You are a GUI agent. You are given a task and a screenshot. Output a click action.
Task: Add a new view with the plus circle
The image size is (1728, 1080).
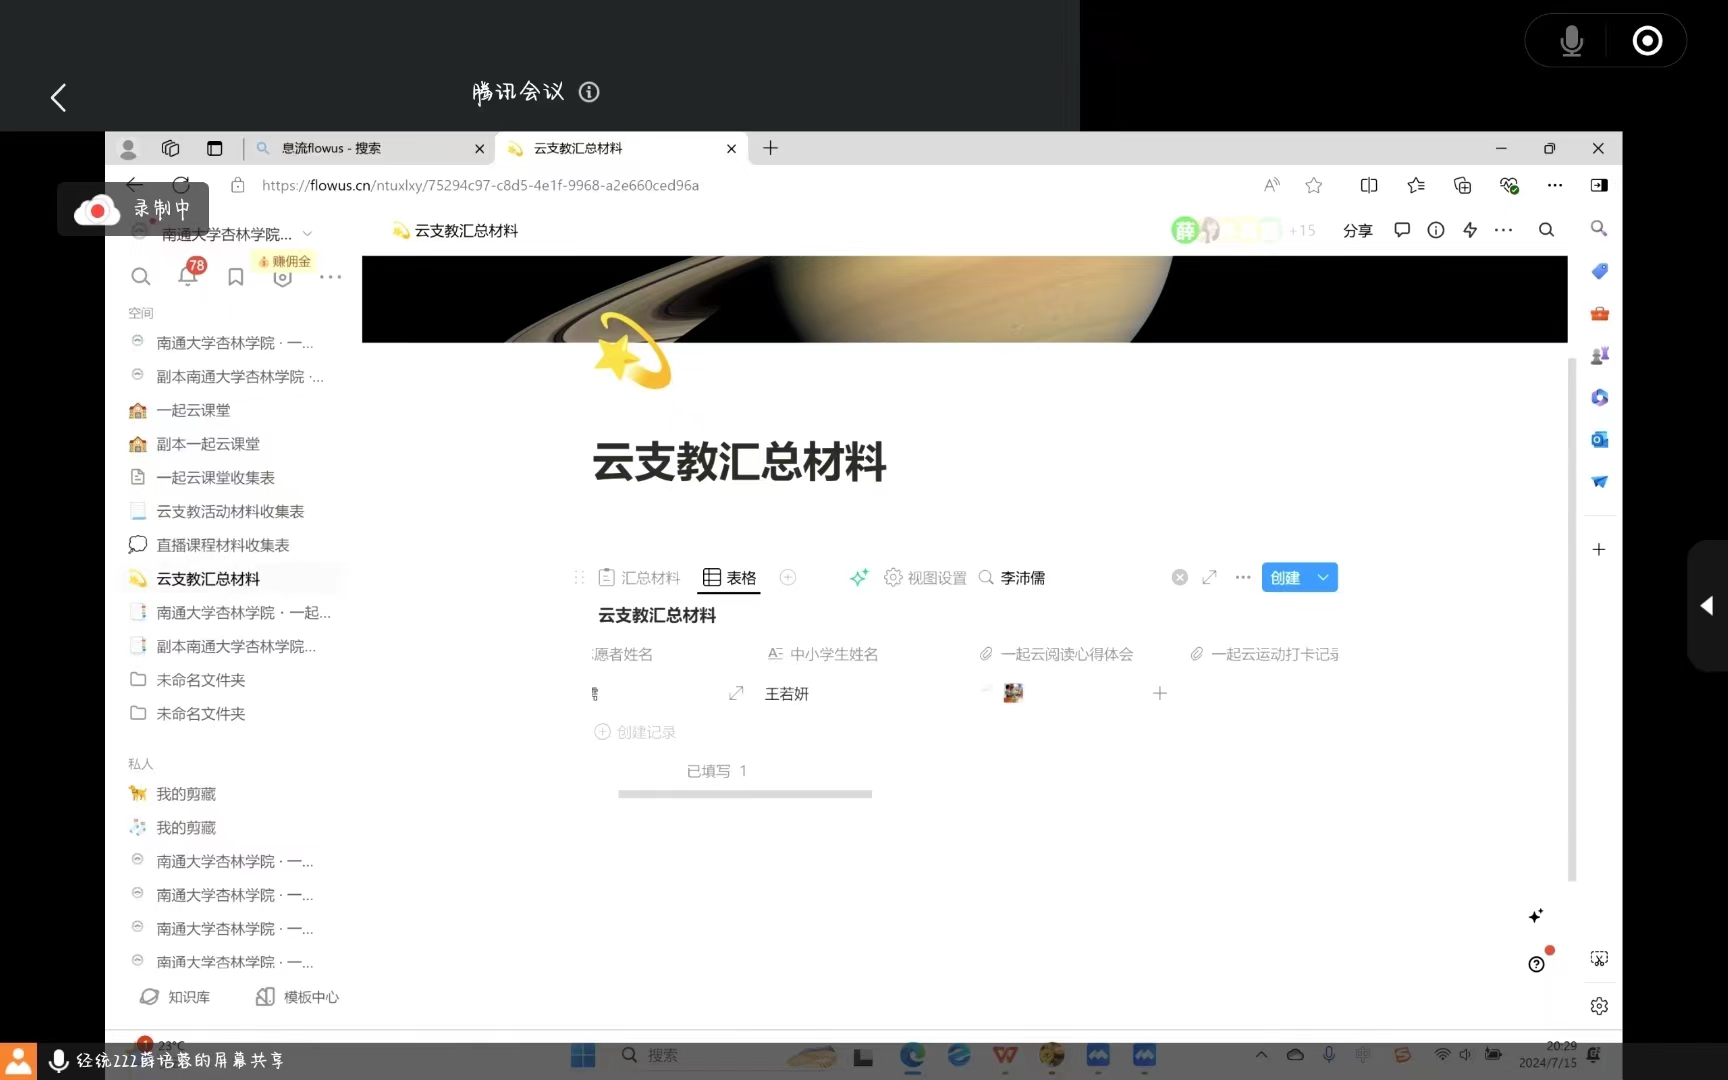[788, 577]
